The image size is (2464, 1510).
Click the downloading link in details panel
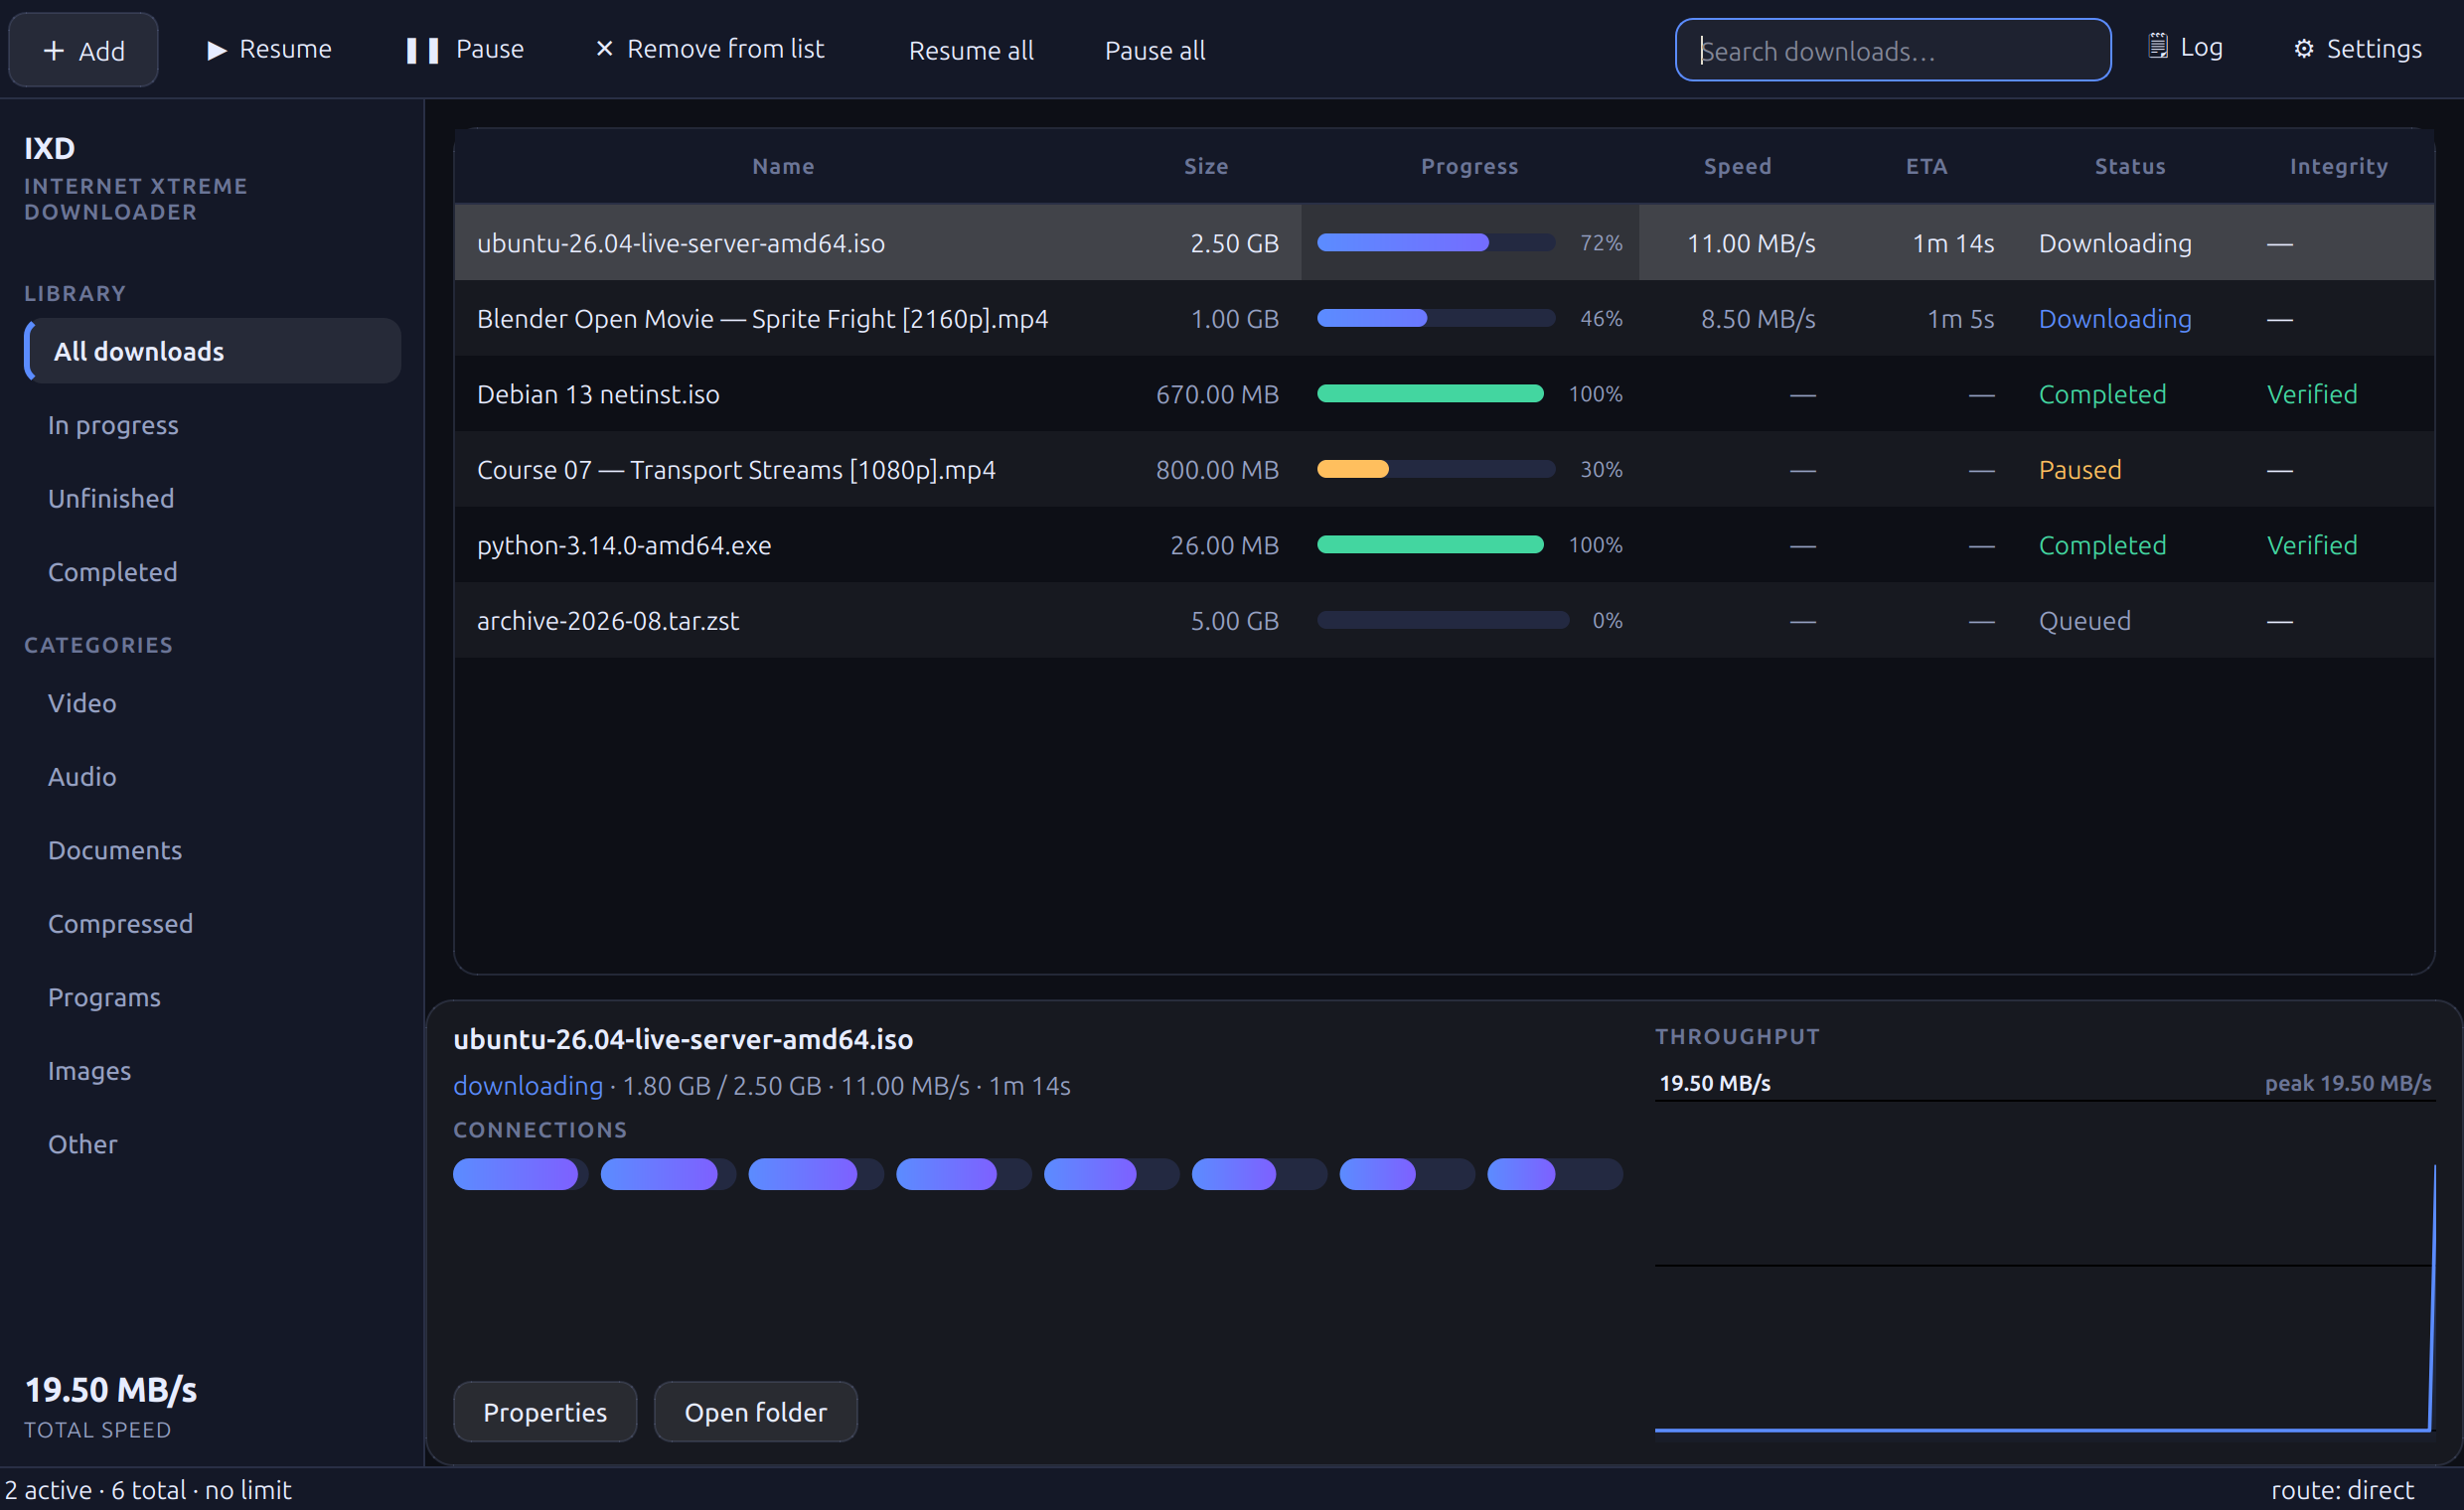point(528,1085)
